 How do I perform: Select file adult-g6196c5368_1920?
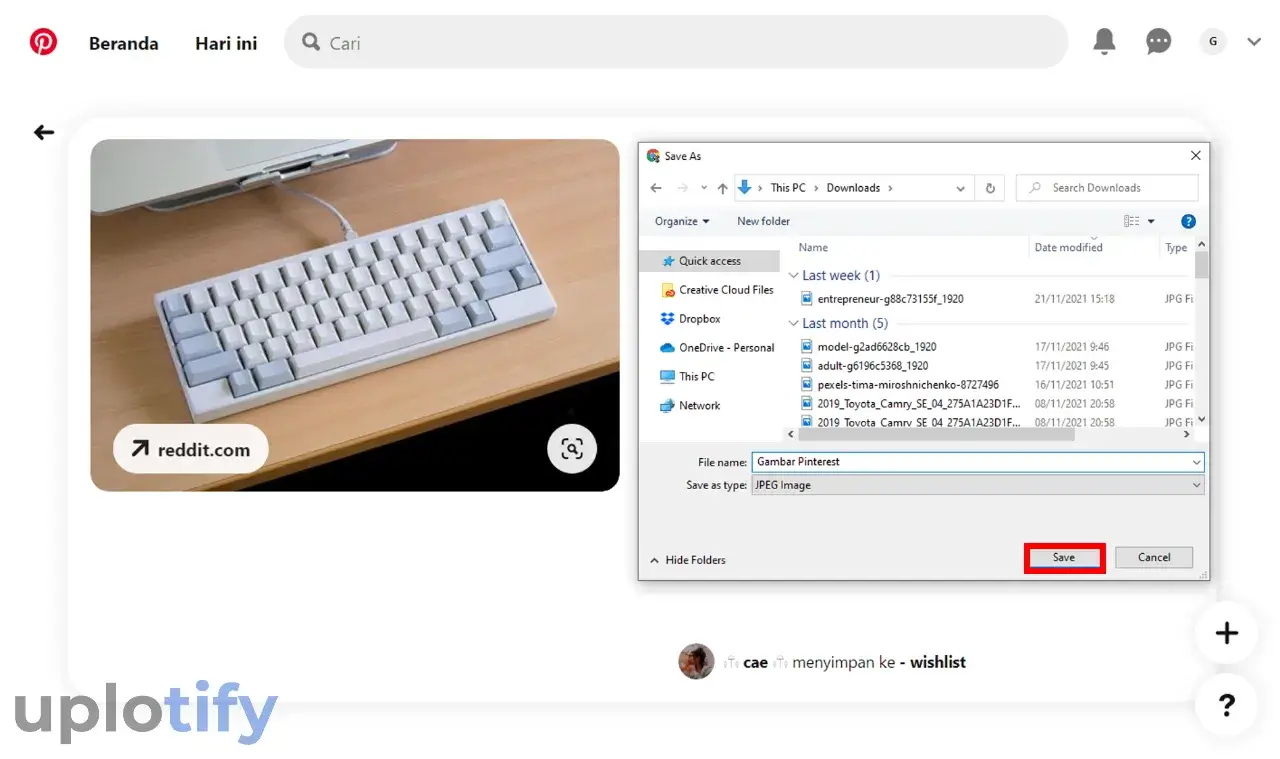point(872,366)
